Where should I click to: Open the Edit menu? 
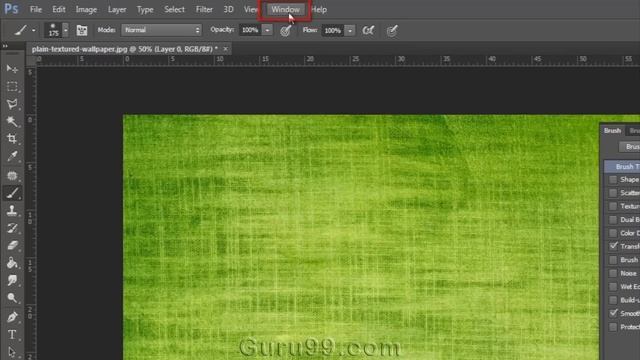pyautogui.click(x=58, y=9)
